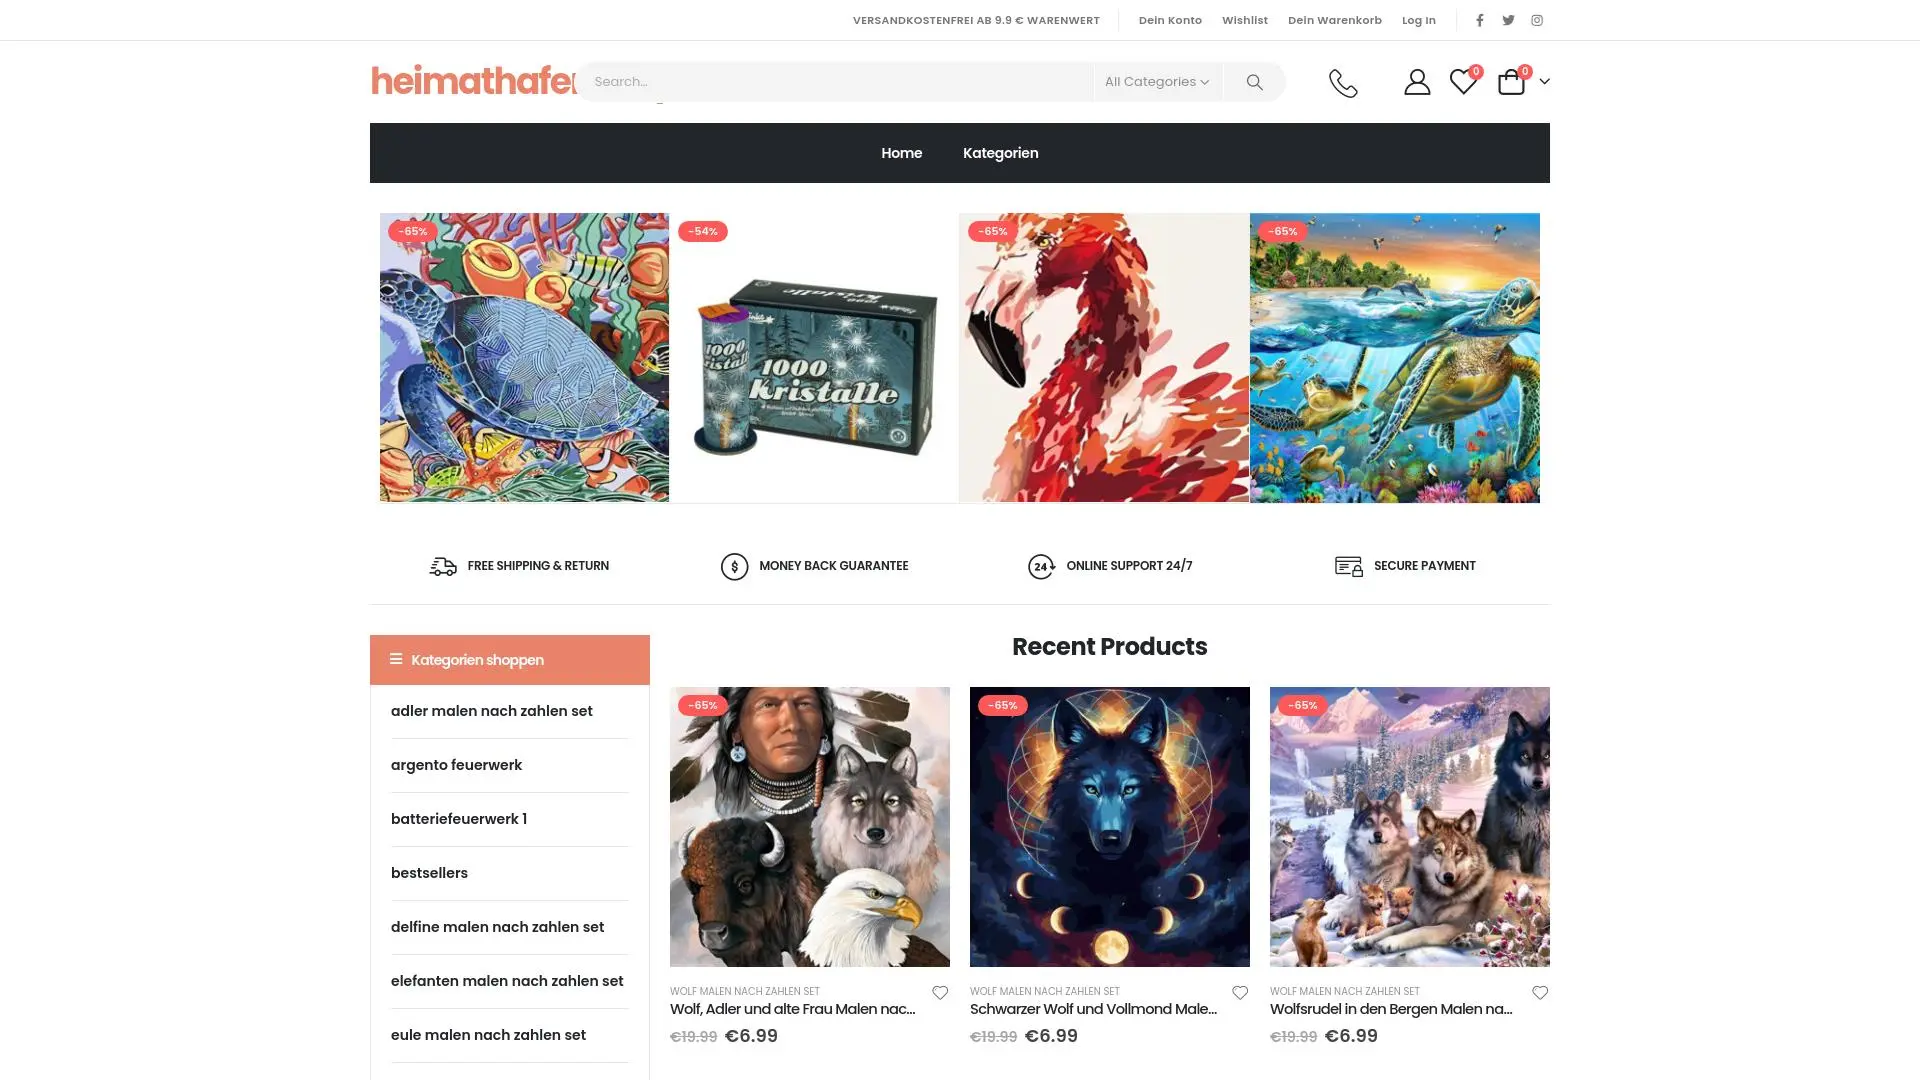Expand the cart dropdown arrow
Screen dimensions: 1920x1080
pos(1544,82)
